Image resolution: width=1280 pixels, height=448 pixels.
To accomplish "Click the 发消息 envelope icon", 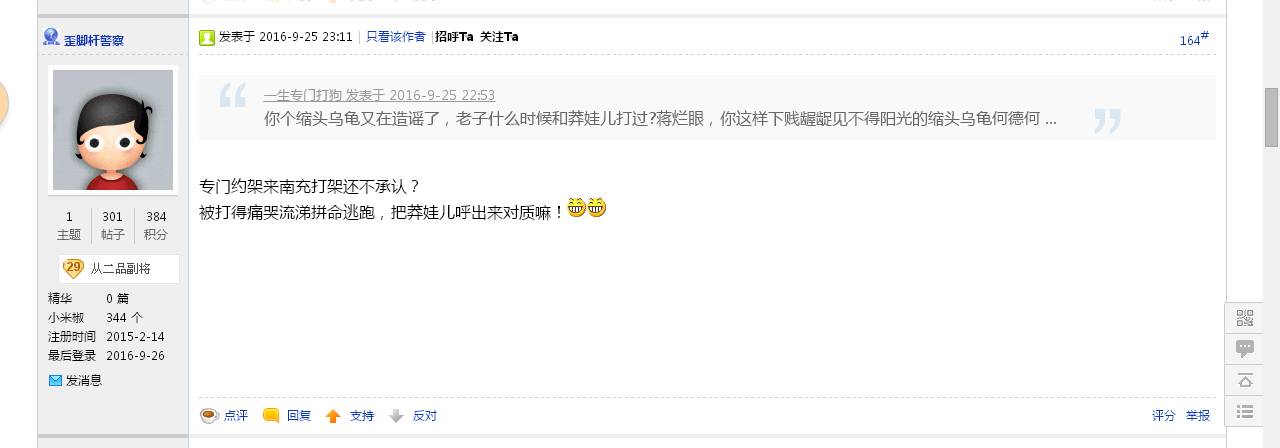I will point(55,380).
